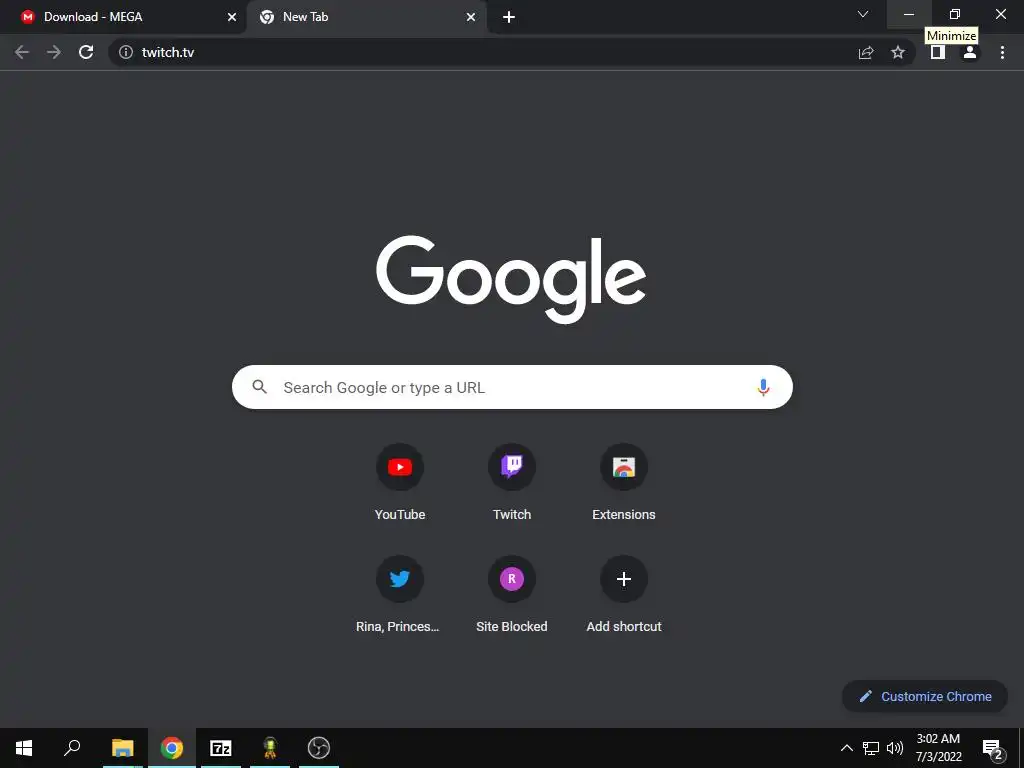Add a new shortcut tile
Screen dimensions: 1024x768
[x=624, y=594]
